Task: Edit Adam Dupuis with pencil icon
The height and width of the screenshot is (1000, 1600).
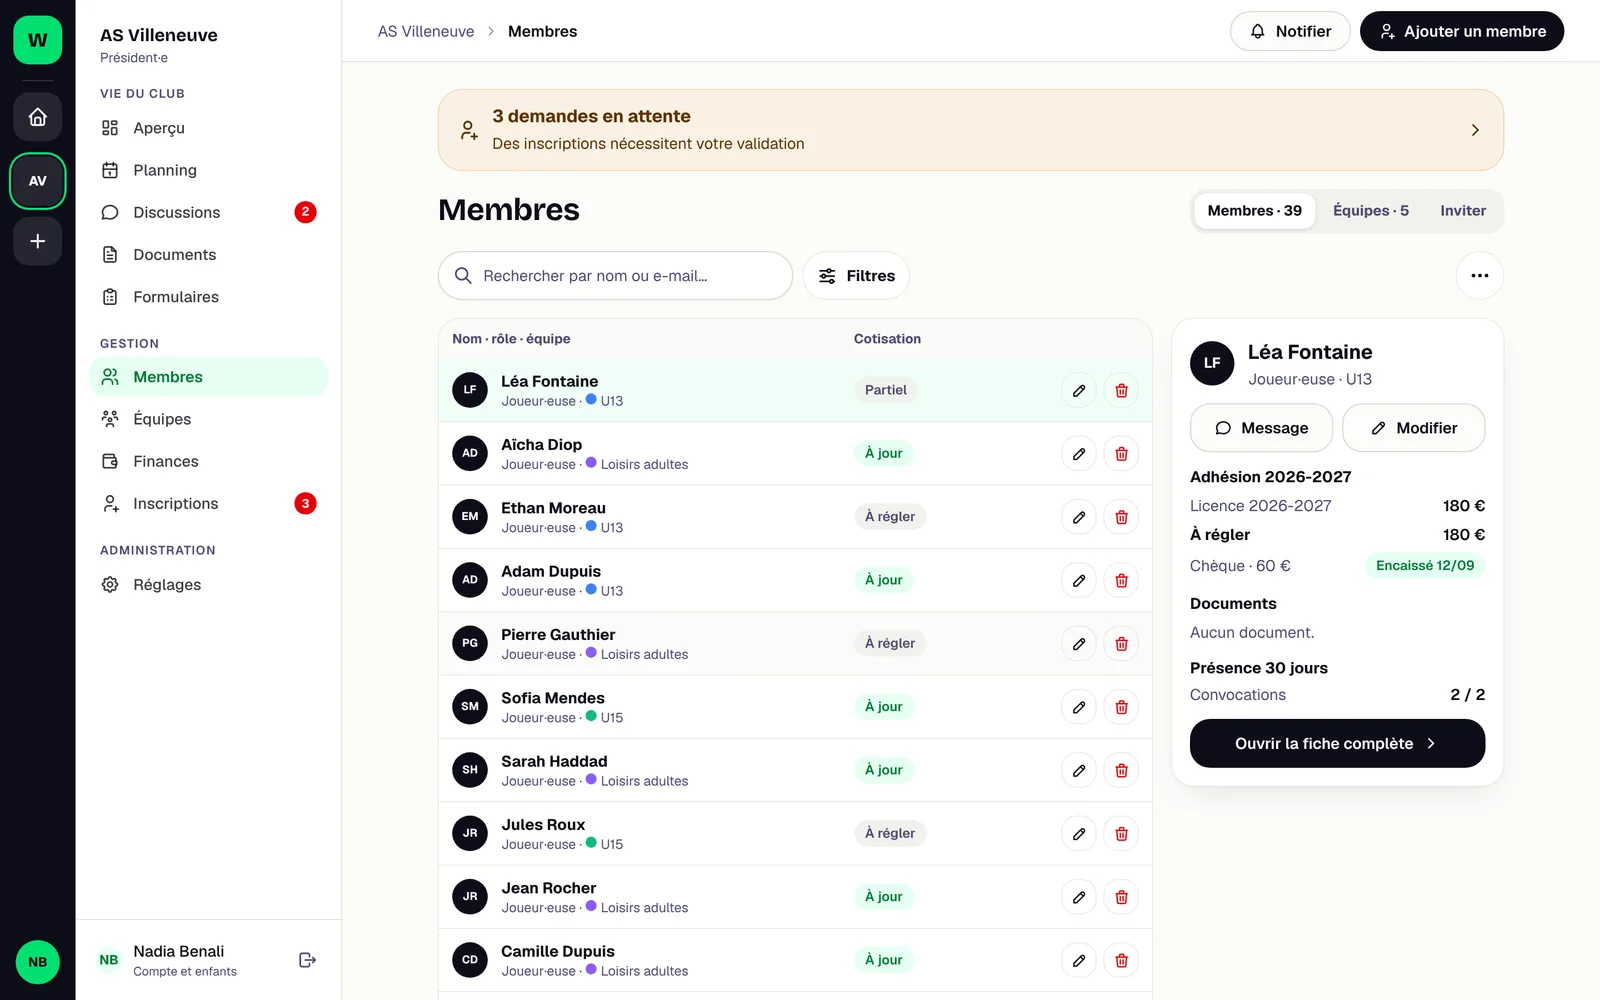Action: [1079, 580]
